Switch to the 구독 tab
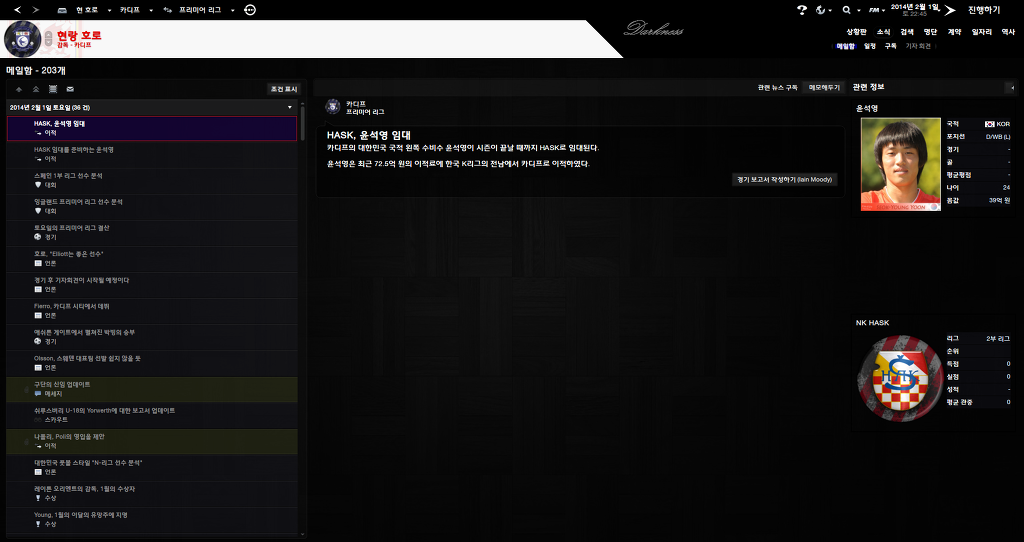 [x=890, y=46]
